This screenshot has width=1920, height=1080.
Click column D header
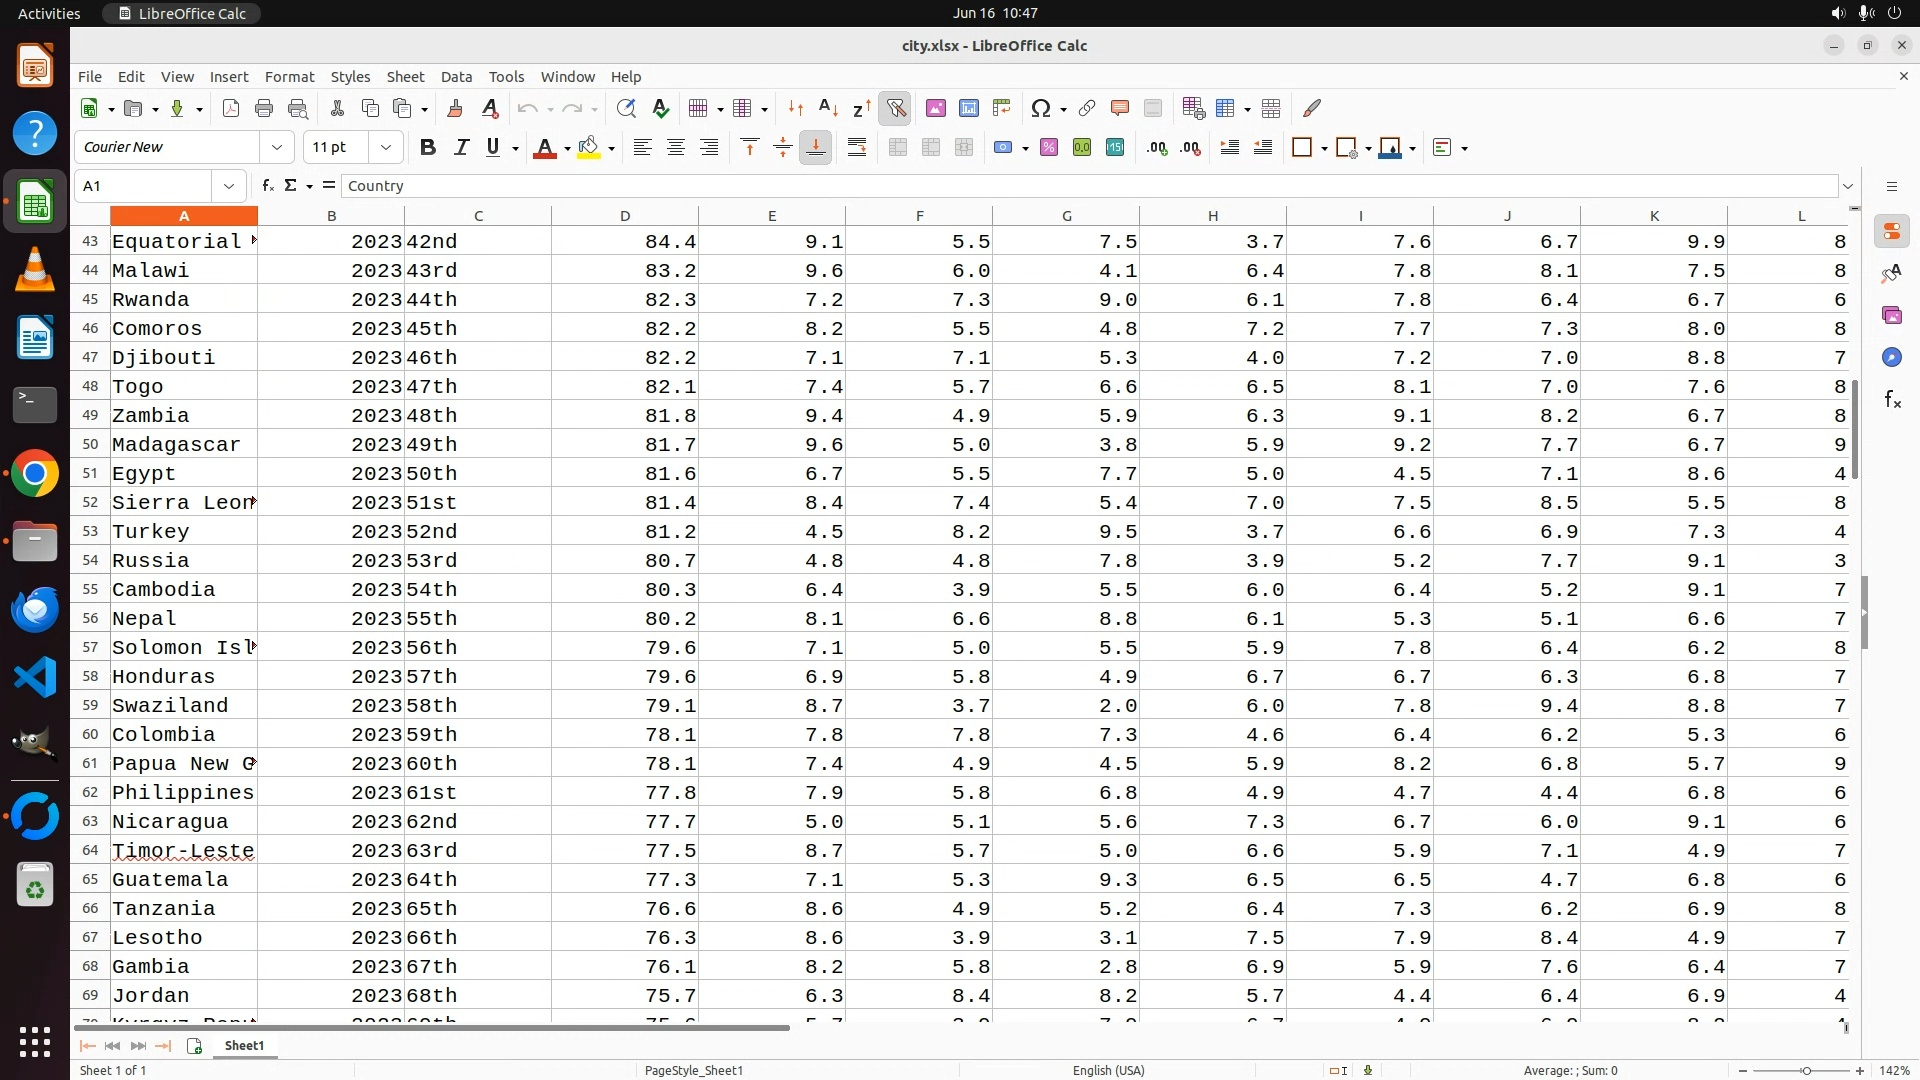click(x=625, y=216)
